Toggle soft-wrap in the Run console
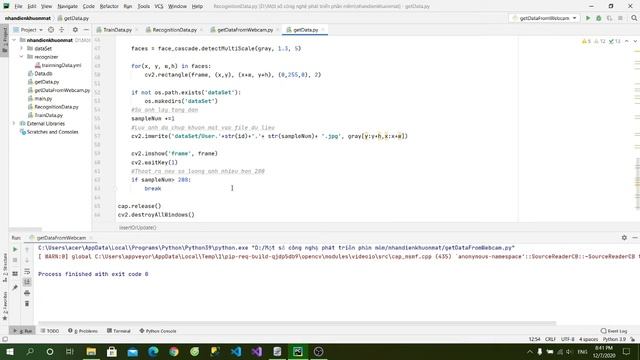 [27, 271]
